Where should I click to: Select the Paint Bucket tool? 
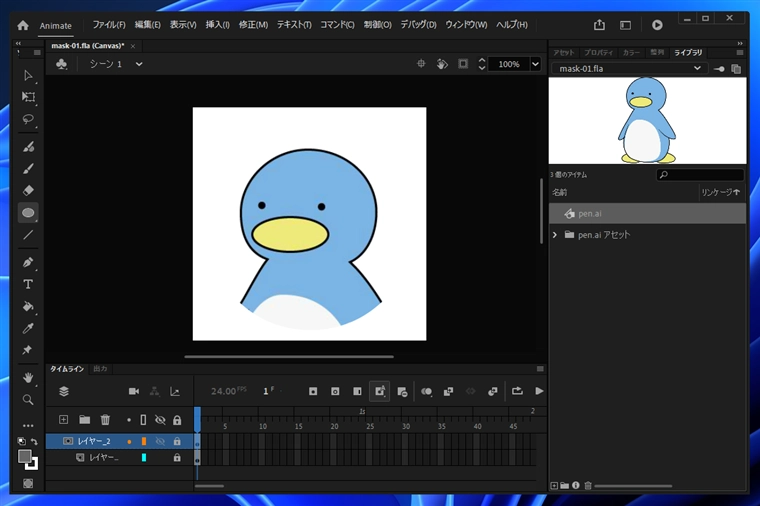coord(28,306)
